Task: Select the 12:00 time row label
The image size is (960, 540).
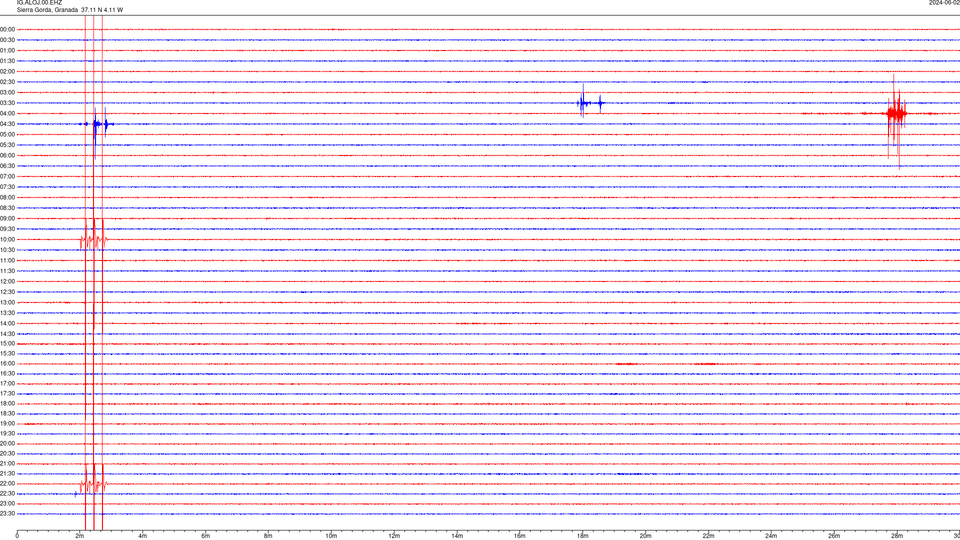Action: [8, 282]
